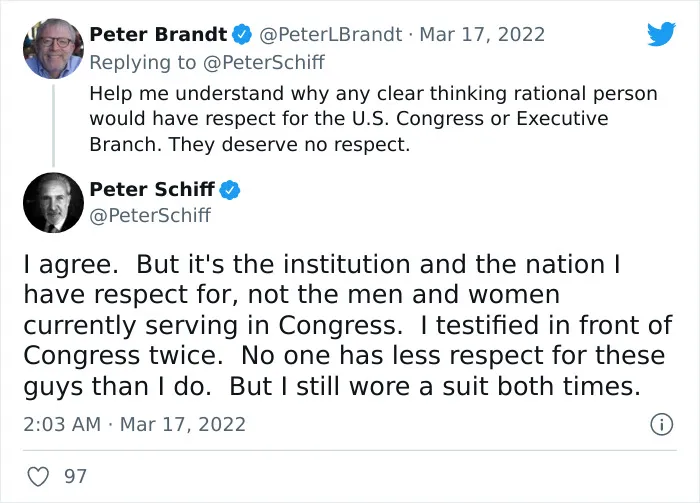Follow the @PeterSchiff mention in Replying to
Screen dimensions: 700x503
tap(264, 62)
